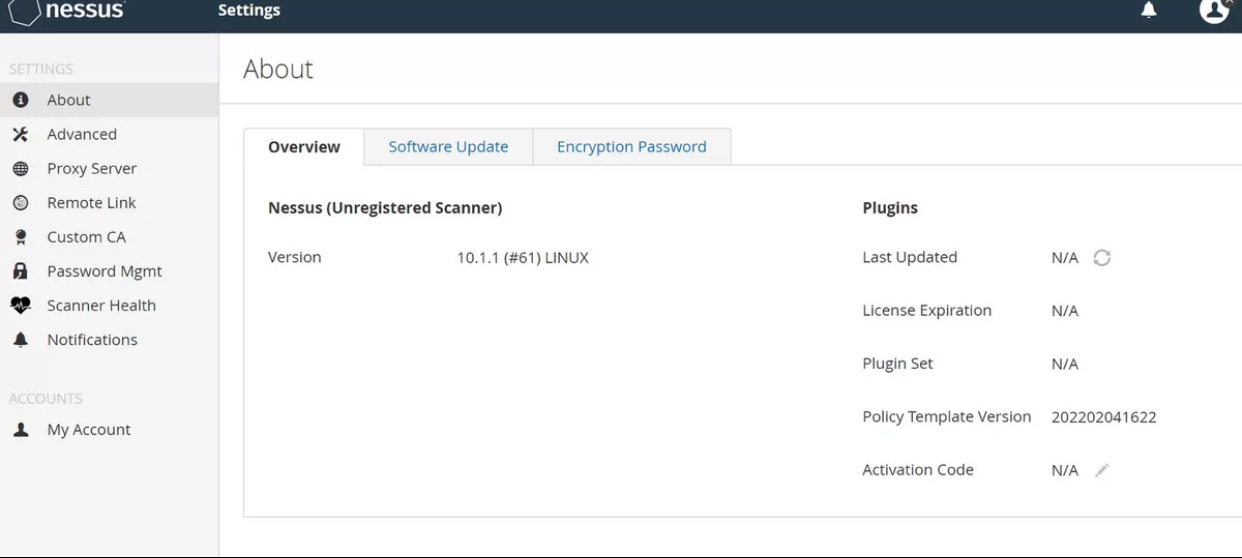Click the SETTINGS section header in sidebar
Viewport: 1242px width, 558px height.
click(41, 70)
